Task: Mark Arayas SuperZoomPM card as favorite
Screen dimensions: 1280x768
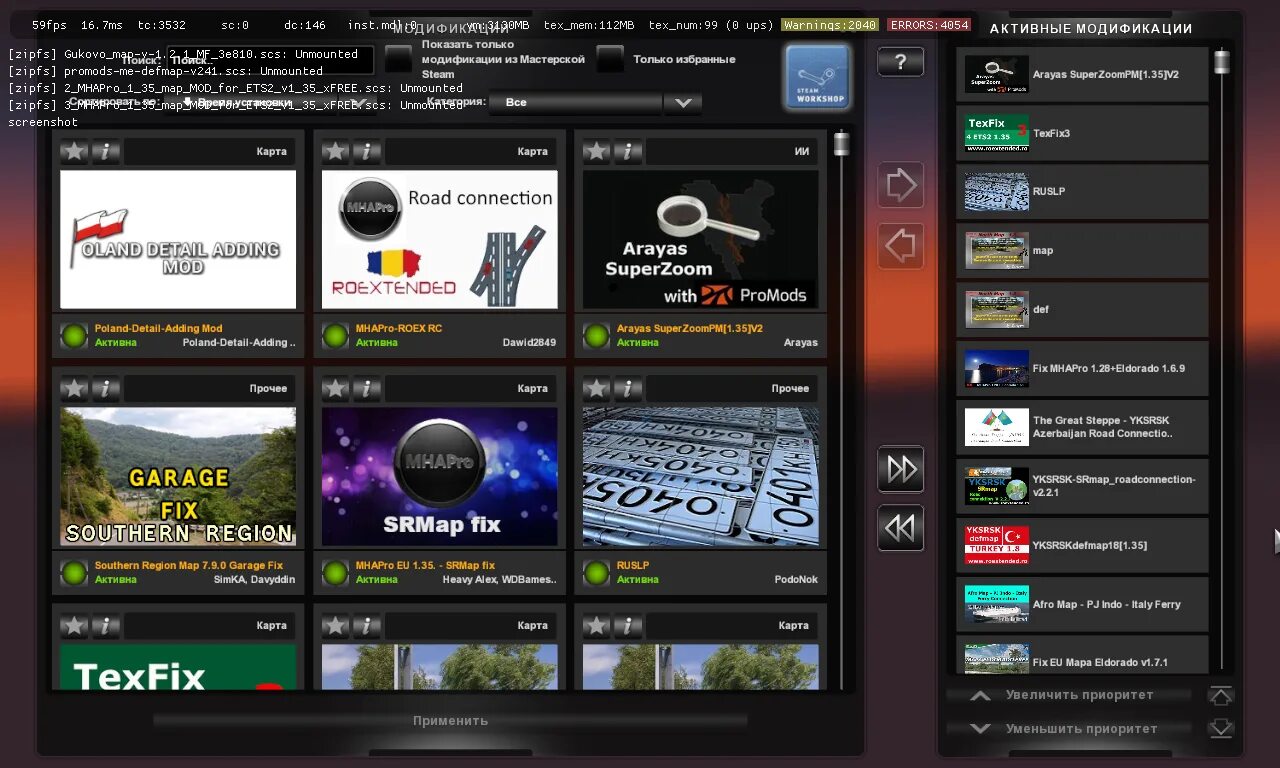Action: 596,151
